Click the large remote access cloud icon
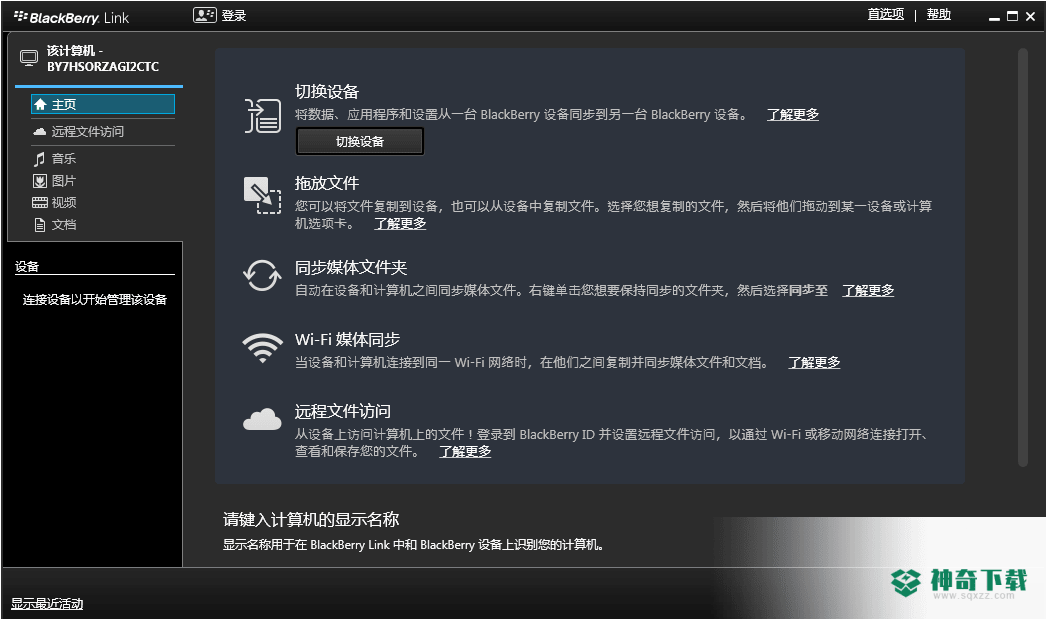The width and height of the screenshot is (1047, 620). tap(262, 419)
